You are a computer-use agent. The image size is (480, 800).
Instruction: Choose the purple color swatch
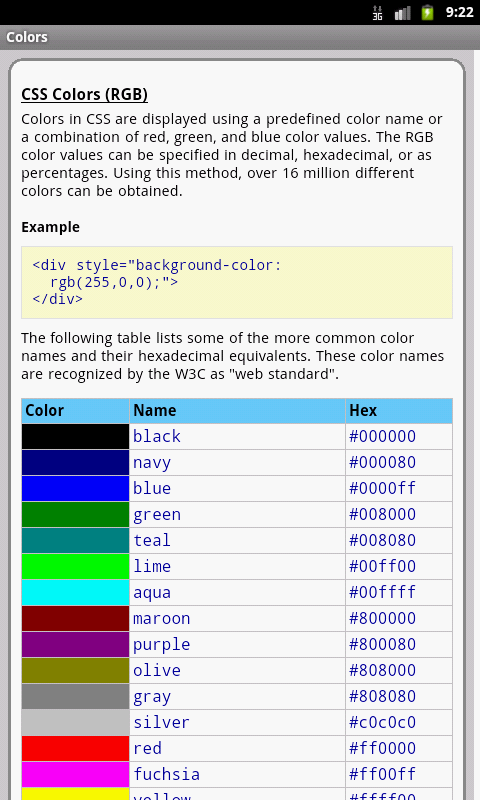point(75,644)
